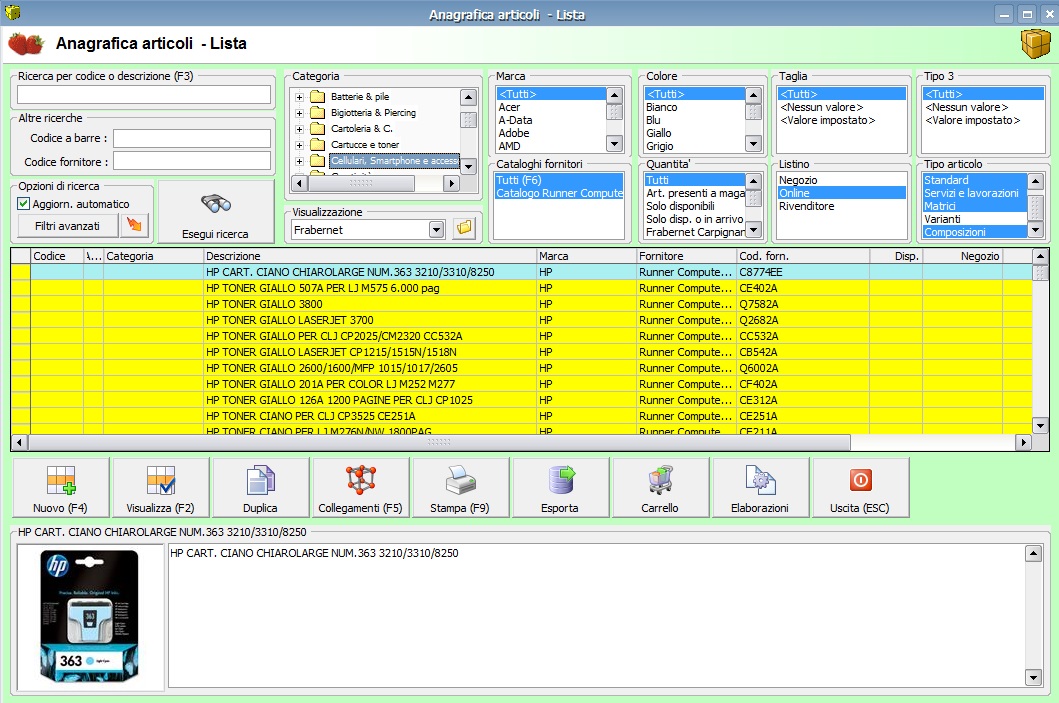Expand the Batterie & pile tree node
The image size is (1059, 703).
point(299,97)
